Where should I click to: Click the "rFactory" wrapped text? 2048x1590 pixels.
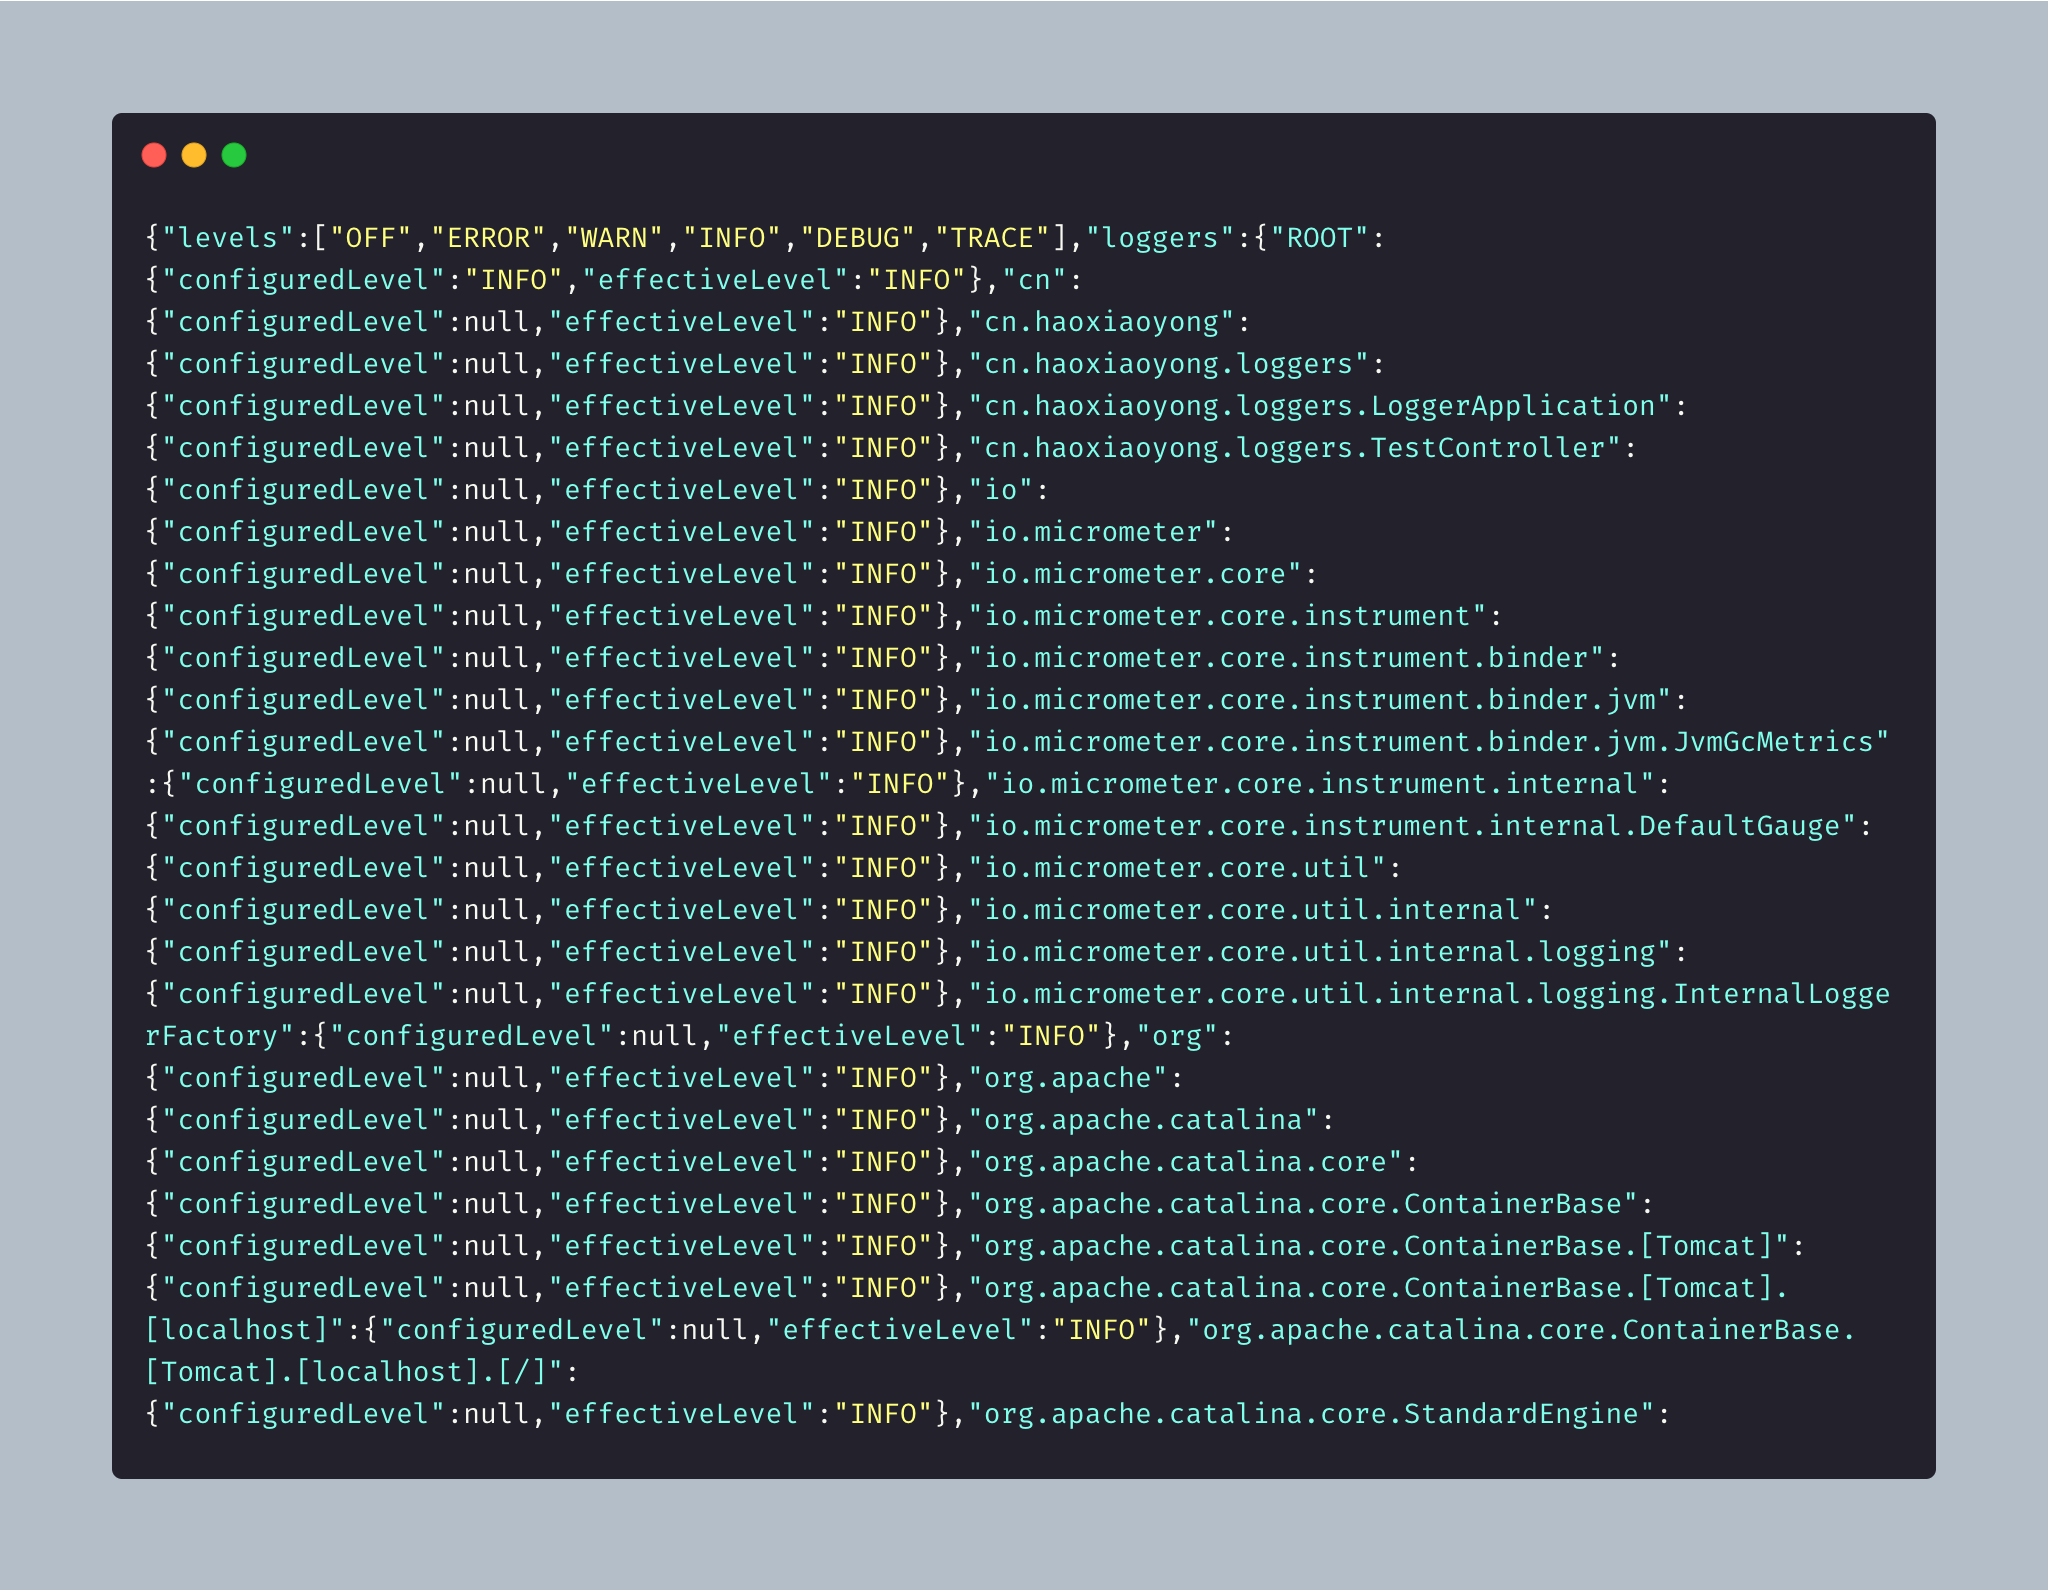coord(212,1036)
